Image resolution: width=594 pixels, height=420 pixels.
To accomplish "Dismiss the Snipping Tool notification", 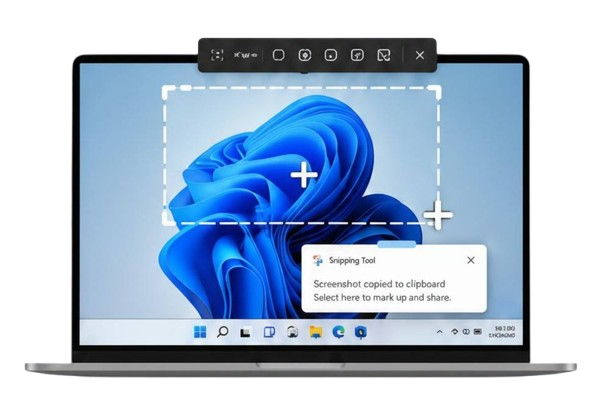I will tap(471, 260).
